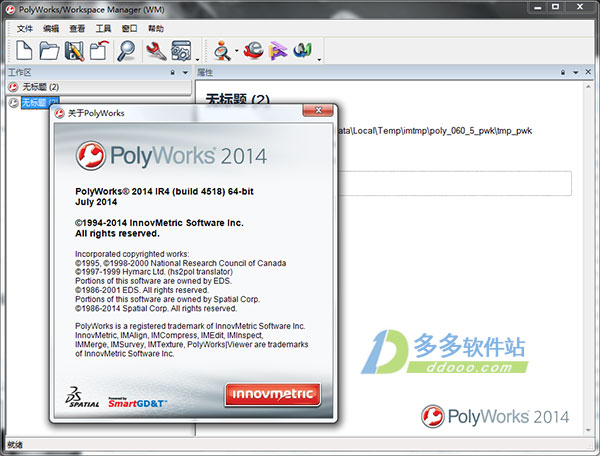Close the 属性 panel

click(588, 72)
